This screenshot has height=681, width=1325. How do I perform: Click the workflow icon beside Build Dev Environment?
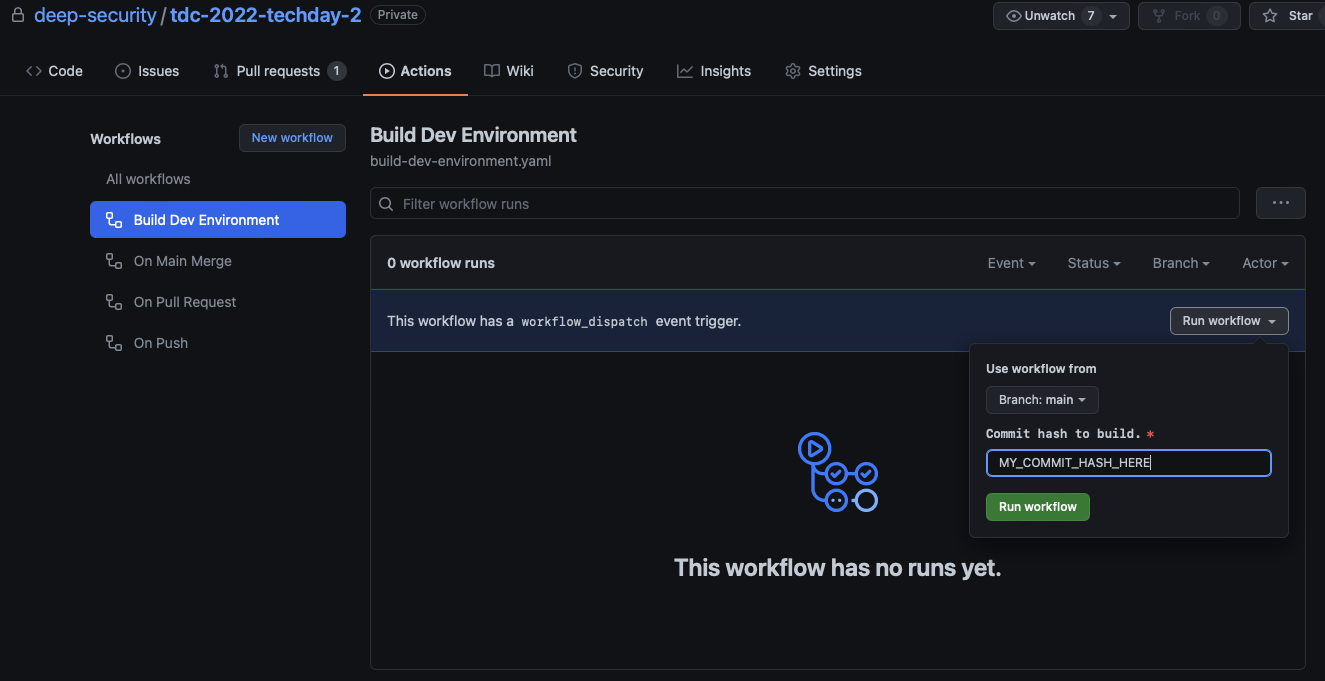click(x=114, y=220)
